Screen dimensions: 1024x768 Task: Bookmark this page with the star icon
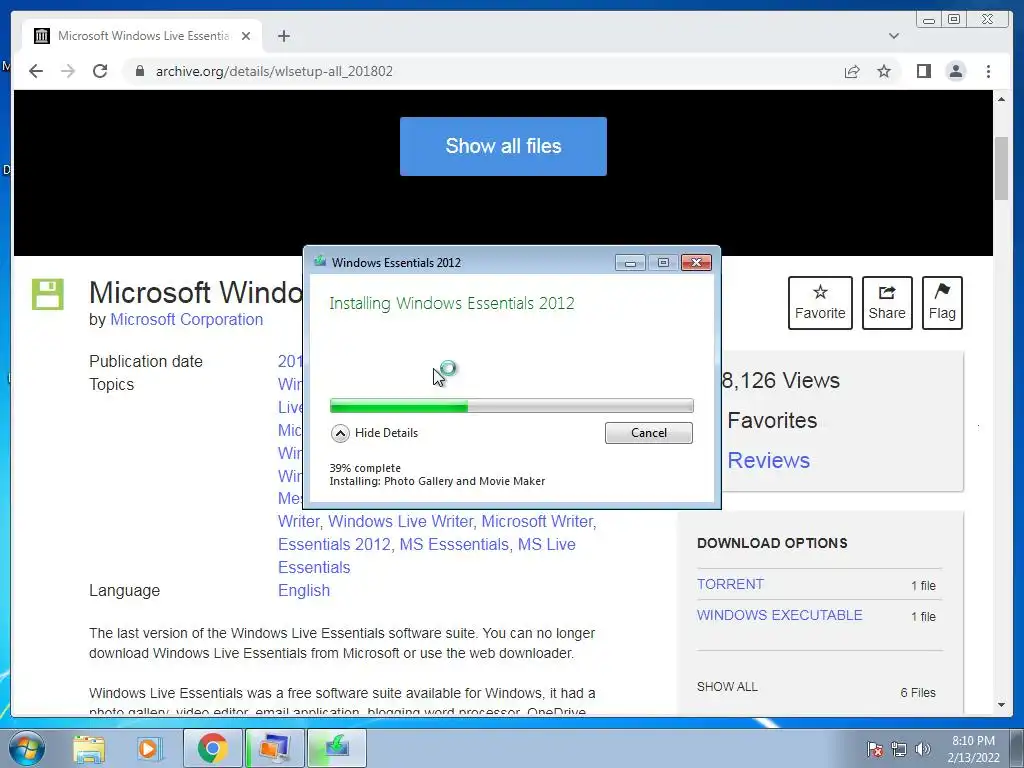coord(884,71)
